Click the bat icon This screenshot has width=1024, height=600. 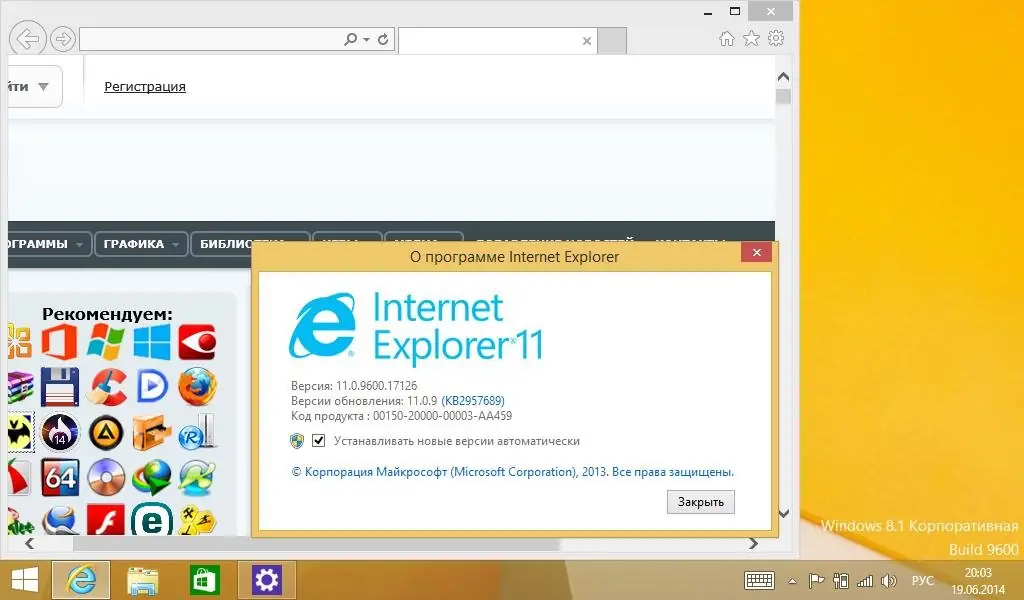(x=20, y=432)
